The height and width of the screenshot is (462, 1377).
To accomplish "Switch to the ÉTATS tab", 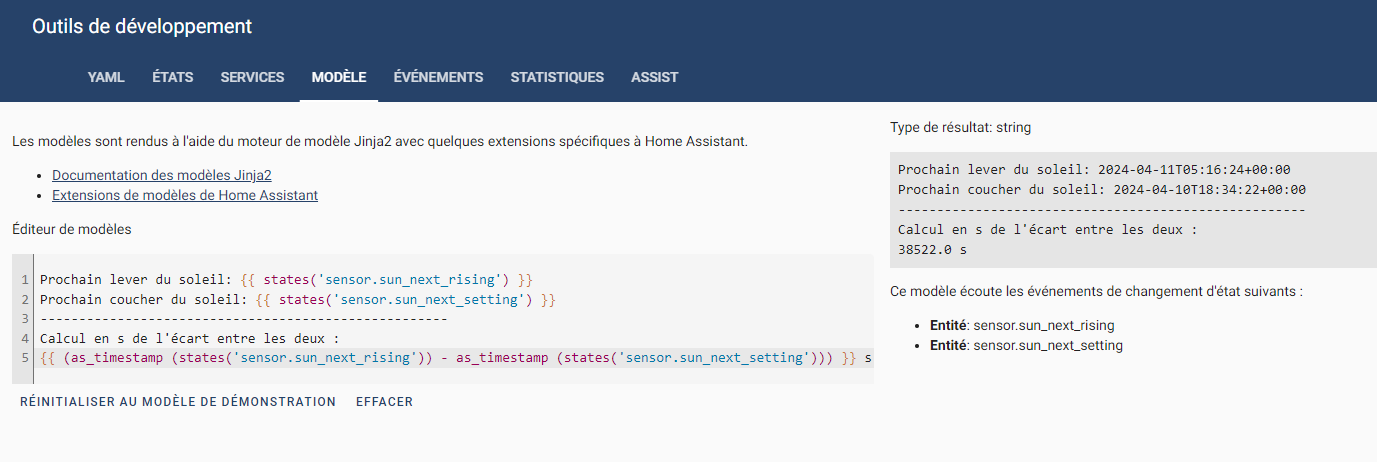I will tap(172, 77).
